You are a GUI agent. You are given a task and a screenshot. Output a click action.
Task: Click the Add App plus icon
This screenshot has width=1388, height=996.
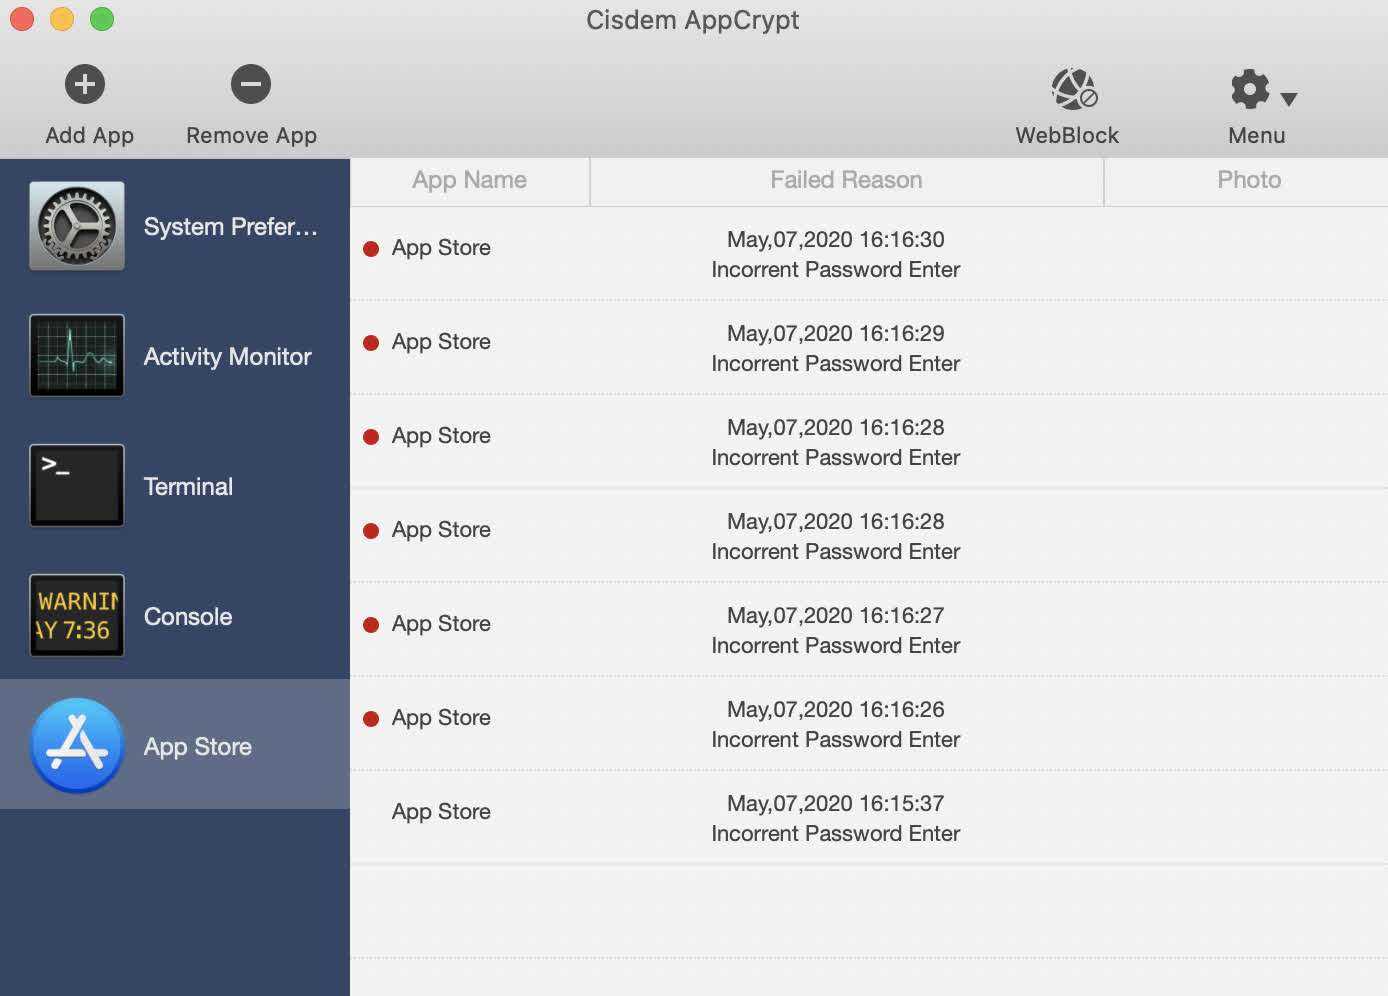(x=85, y=84)
